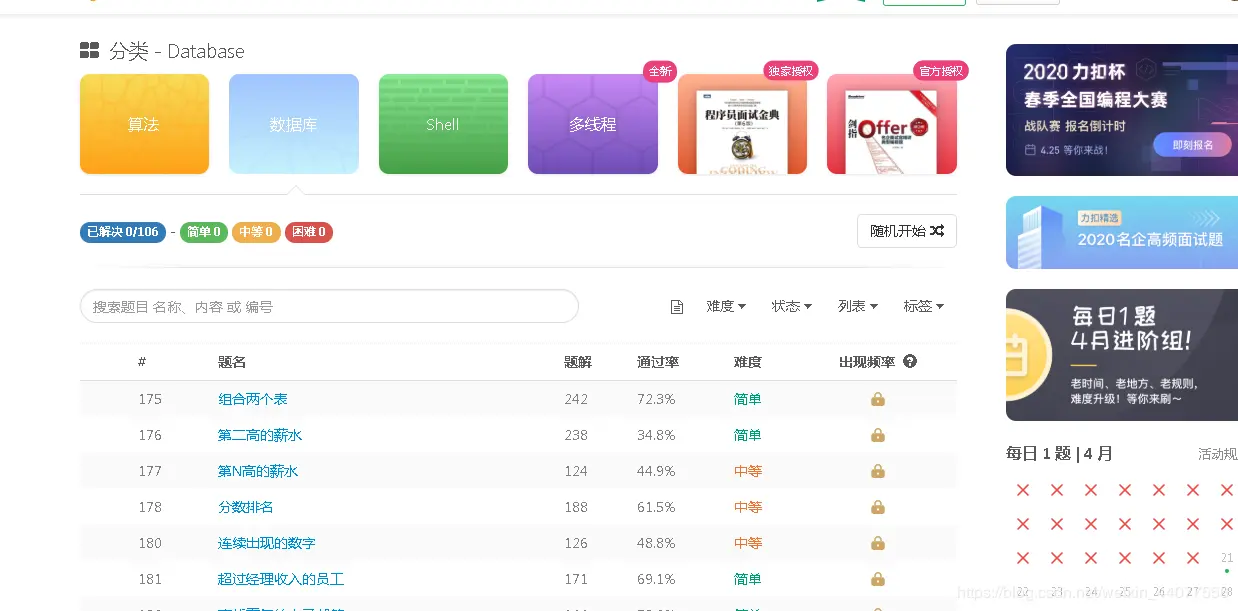The image size is (1238, 611).
Task: Open the Shell category card
Action: click(443, 123)
